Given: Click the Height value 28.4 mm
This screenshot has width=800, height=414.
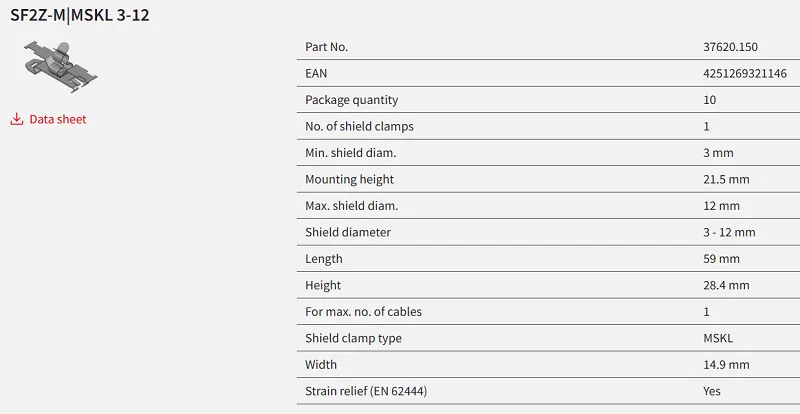Looking at the screenshot, I should [726, 285].
